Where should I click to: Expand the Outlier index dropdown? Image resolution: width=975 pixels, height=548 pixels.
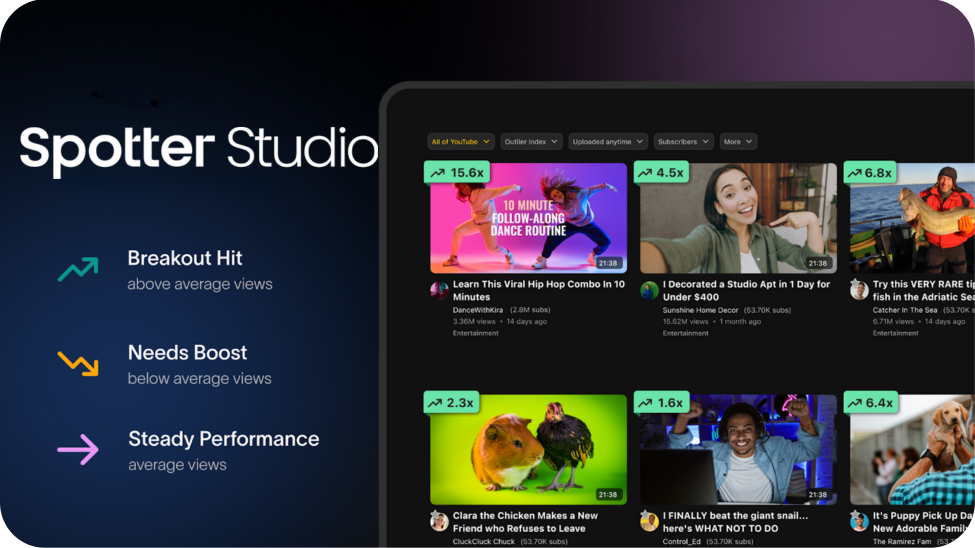[x=531, y=142]
